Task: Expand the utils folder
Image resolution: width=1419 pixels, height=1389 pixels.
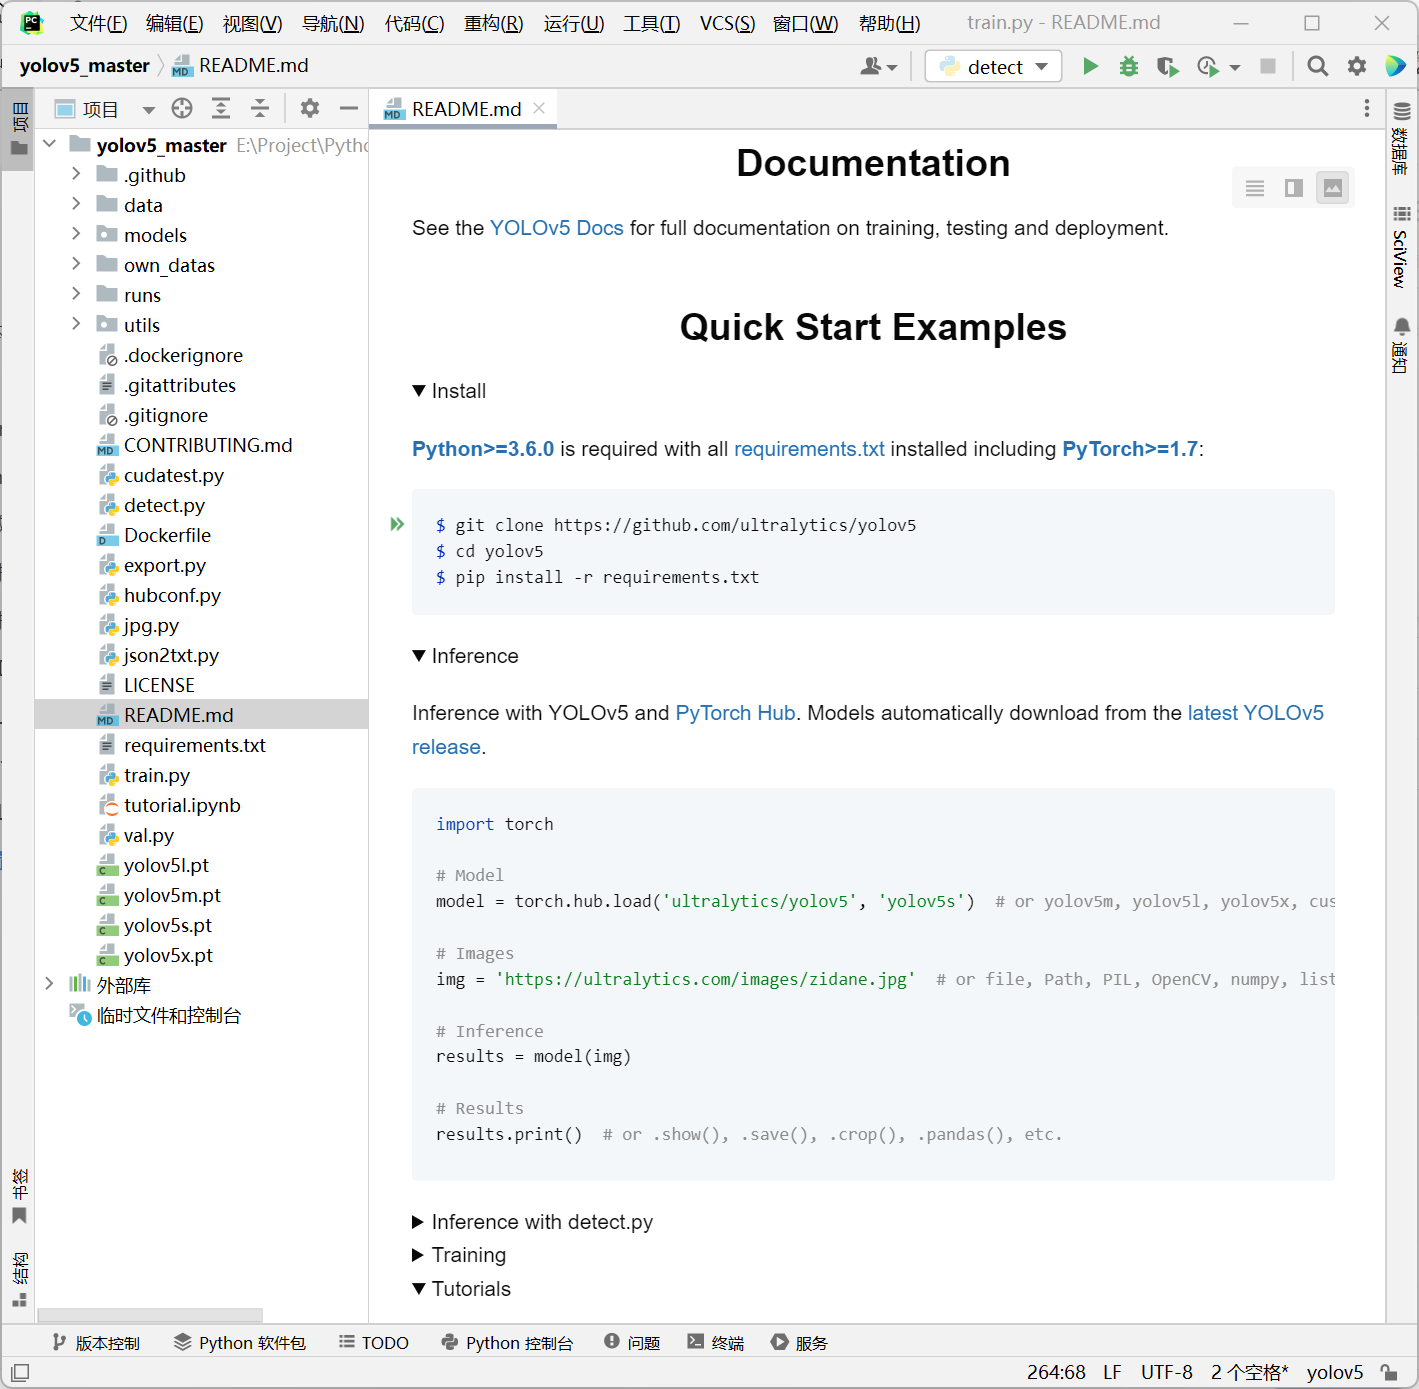Action: [76, 324]
